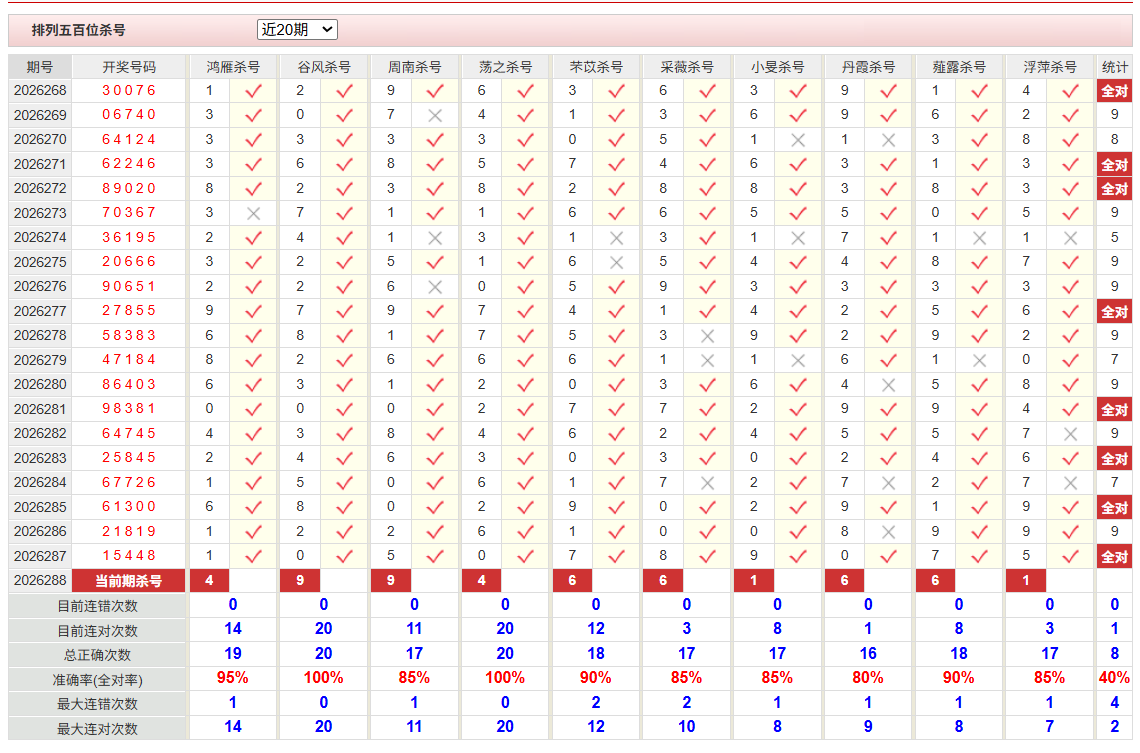Select the 周南杀号 column header

[x=414, y=67]
